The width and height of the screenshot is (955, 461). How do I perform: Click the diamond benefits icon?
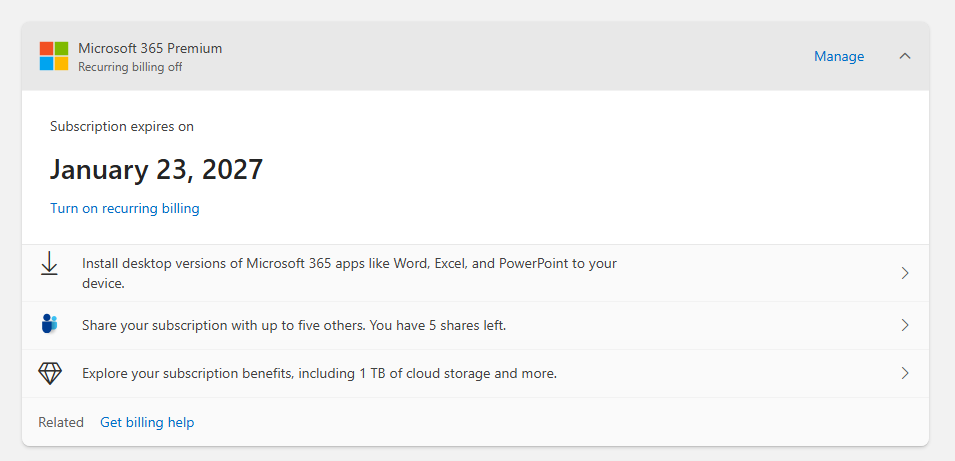click(x=49, y=373)
